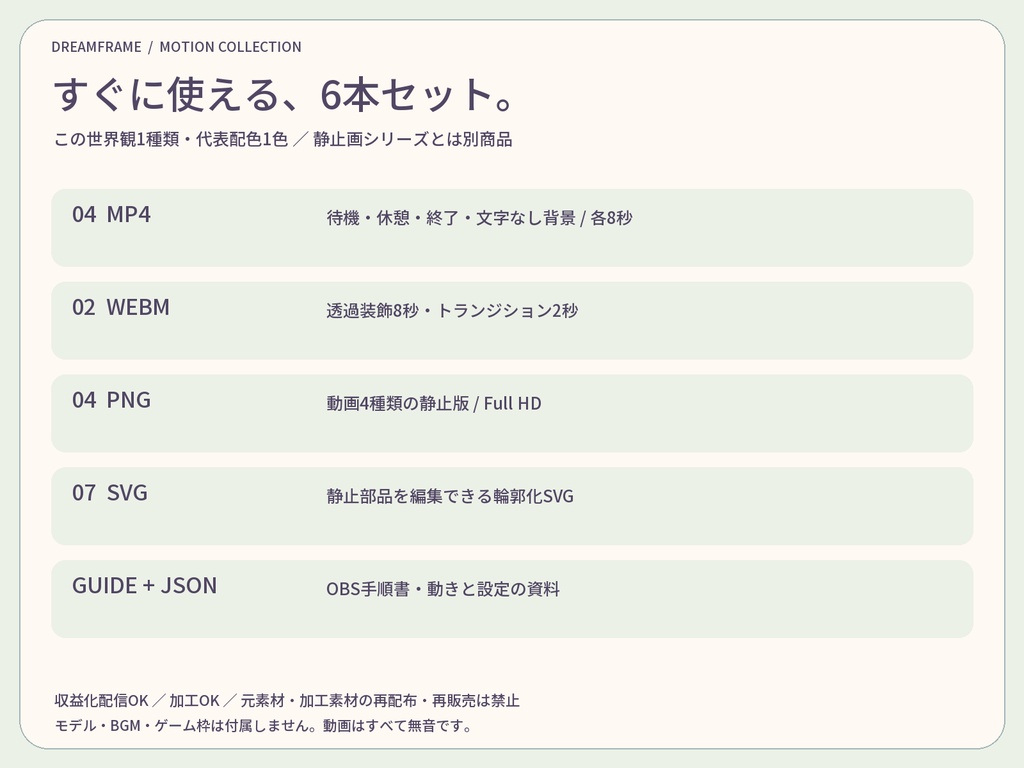Viewport: 1024px width, 768px height.
Task: Select the 02 WEBM label
Action: point(121,307)
